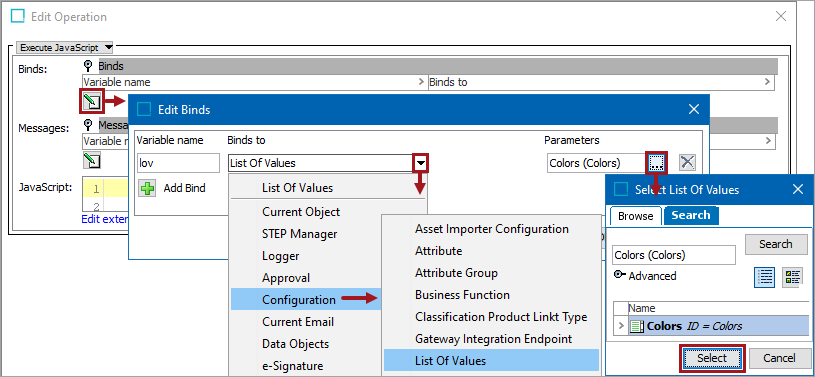Screen dimensions: 815x377
Task: Switch to the Search tab
Action: pos(691,215)
